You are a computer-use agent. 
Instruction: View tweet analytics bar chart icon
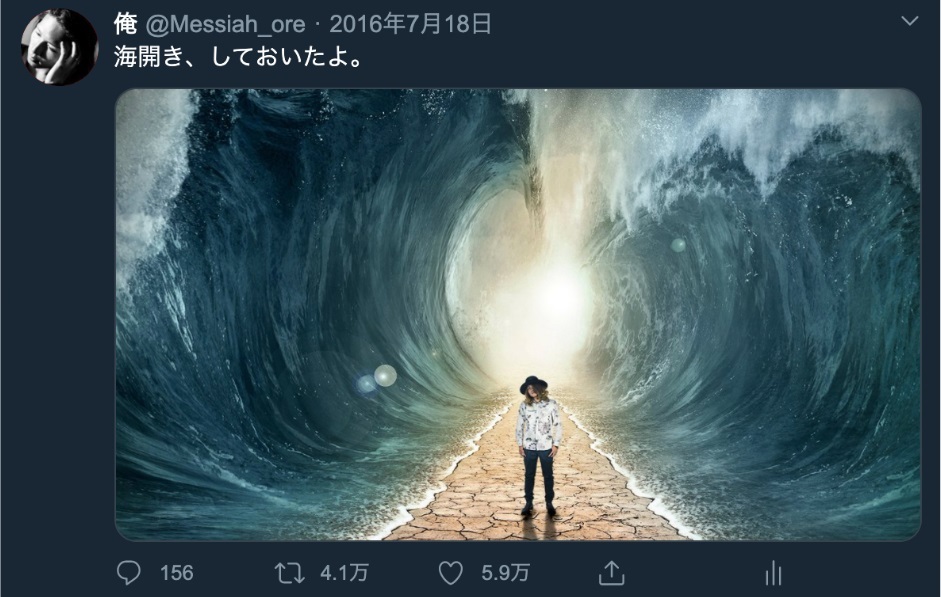(x=773, y=572)
